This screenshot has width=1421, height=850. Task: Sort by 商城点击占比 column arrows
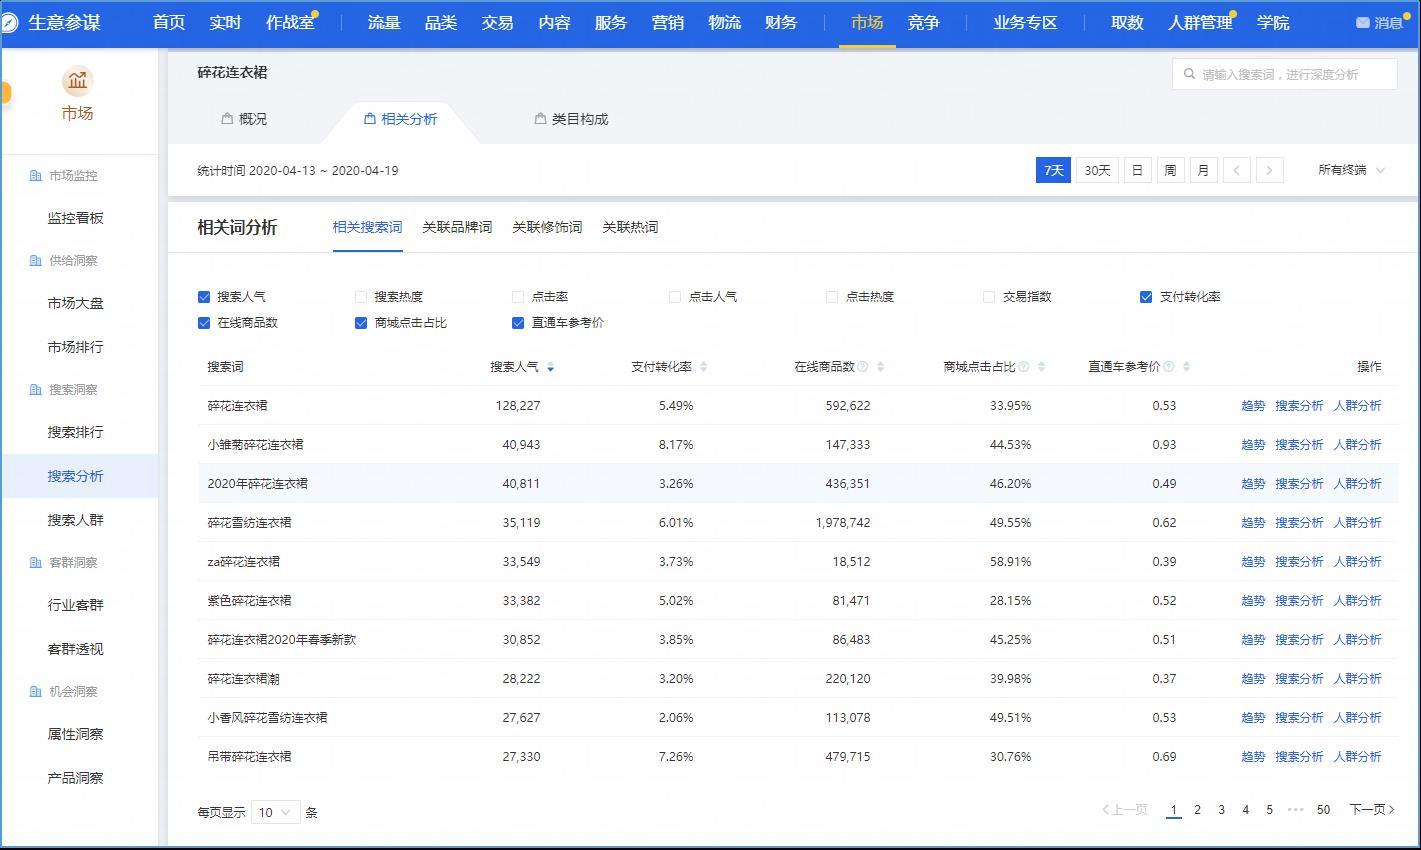1041,367
